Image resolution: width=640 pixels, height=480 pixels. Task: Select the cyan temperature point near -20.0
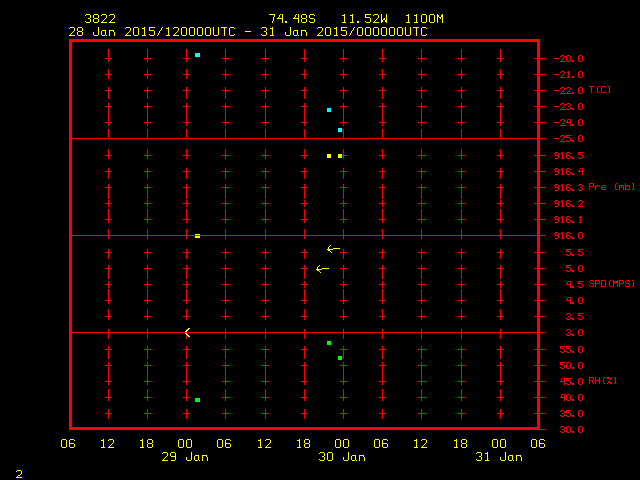pyautogui.click(x=198, y=55)
